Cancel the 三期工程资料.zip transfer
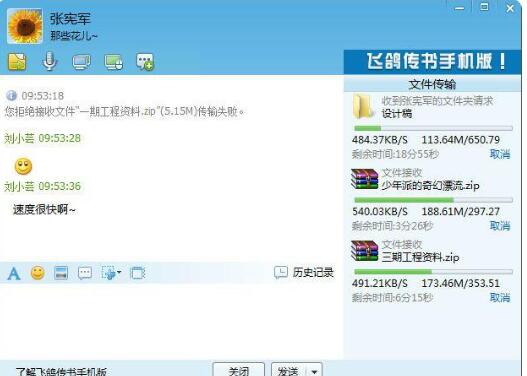Image resolution: width=527 pixels, height=376 pixels. pos(500,297)
